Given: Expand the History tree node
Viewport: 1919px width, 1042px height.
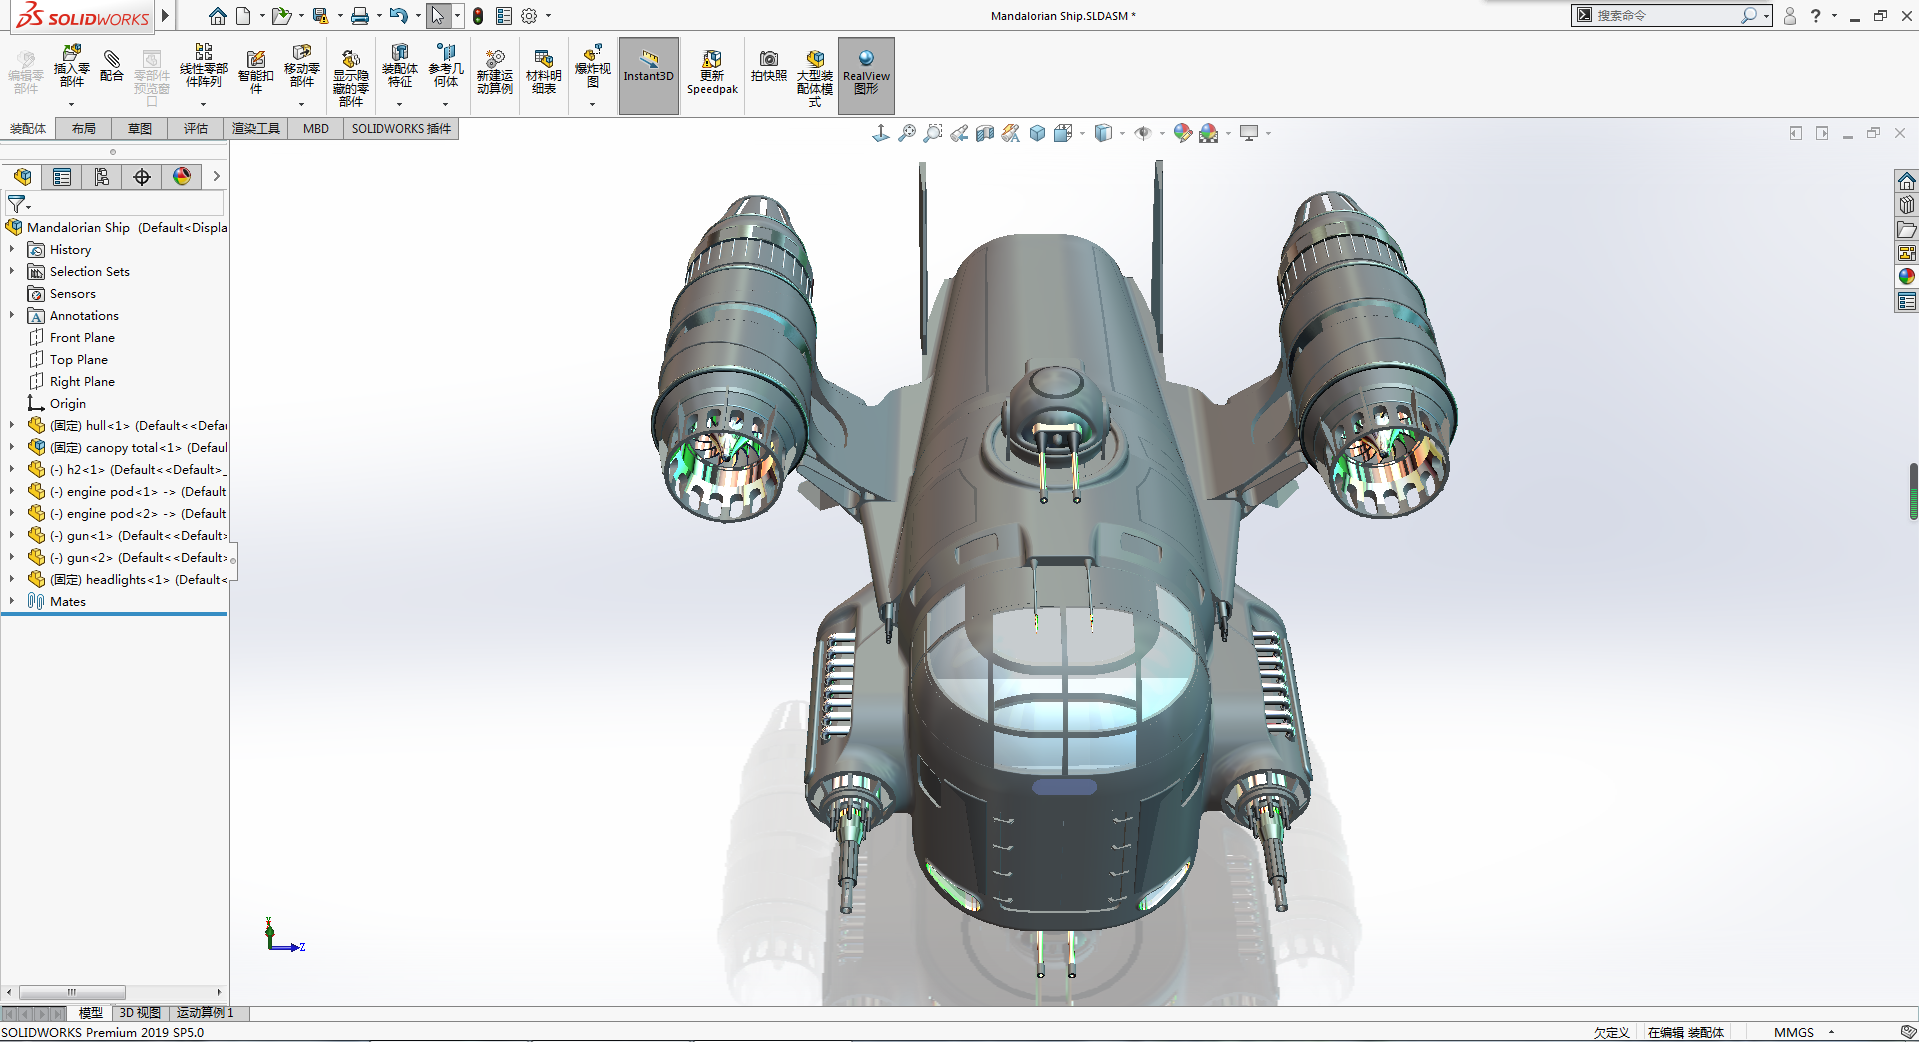Looking at the screenshot, I should [12, 250].
